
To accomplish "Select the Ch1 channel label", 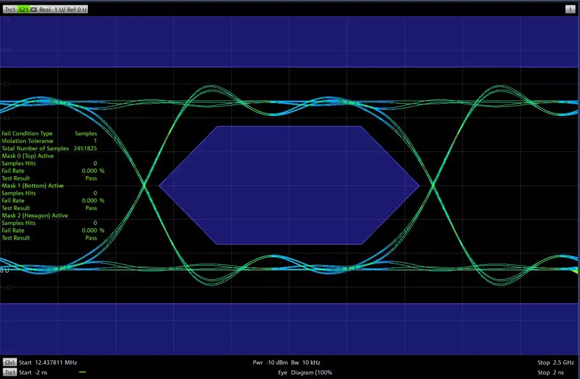I will click(10, 362).
